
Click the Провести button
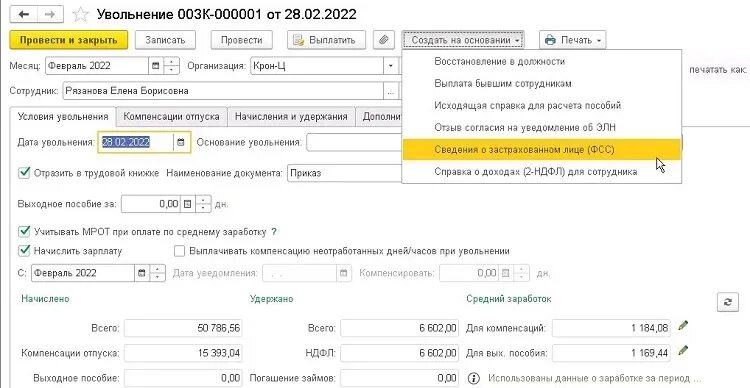(x=242, y=40)
